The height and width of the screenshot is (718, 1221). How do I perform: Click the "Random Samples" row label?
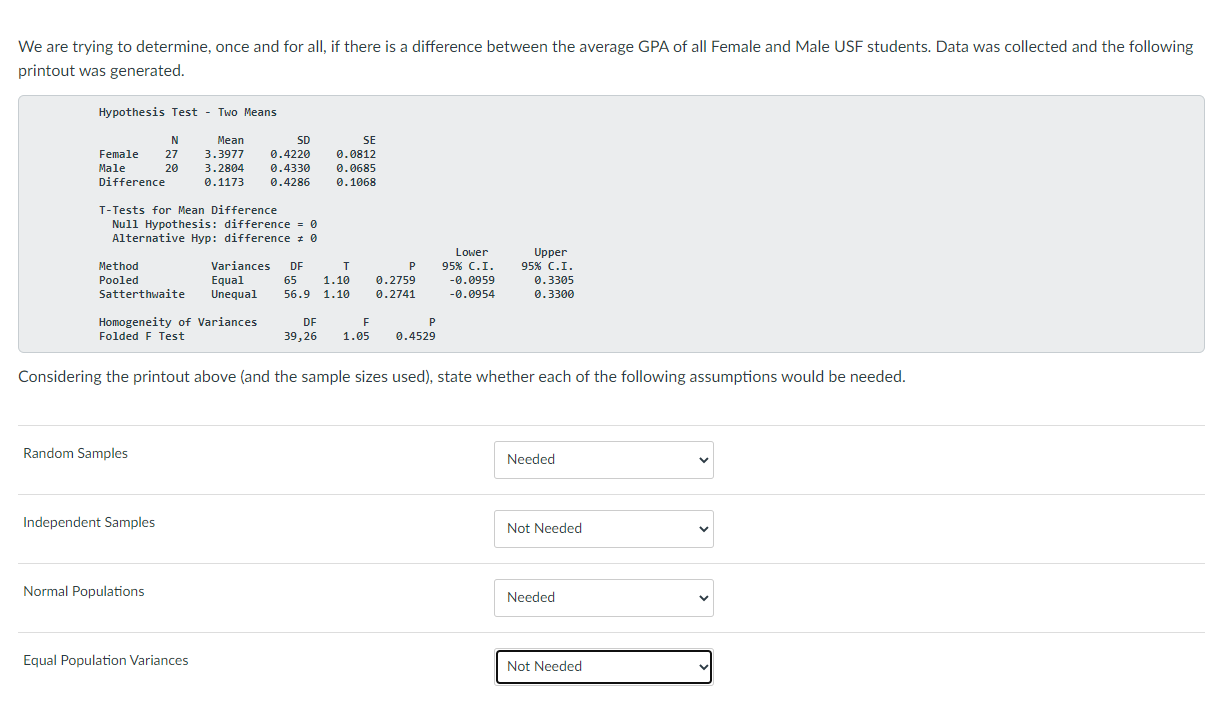tap(75, 454)
